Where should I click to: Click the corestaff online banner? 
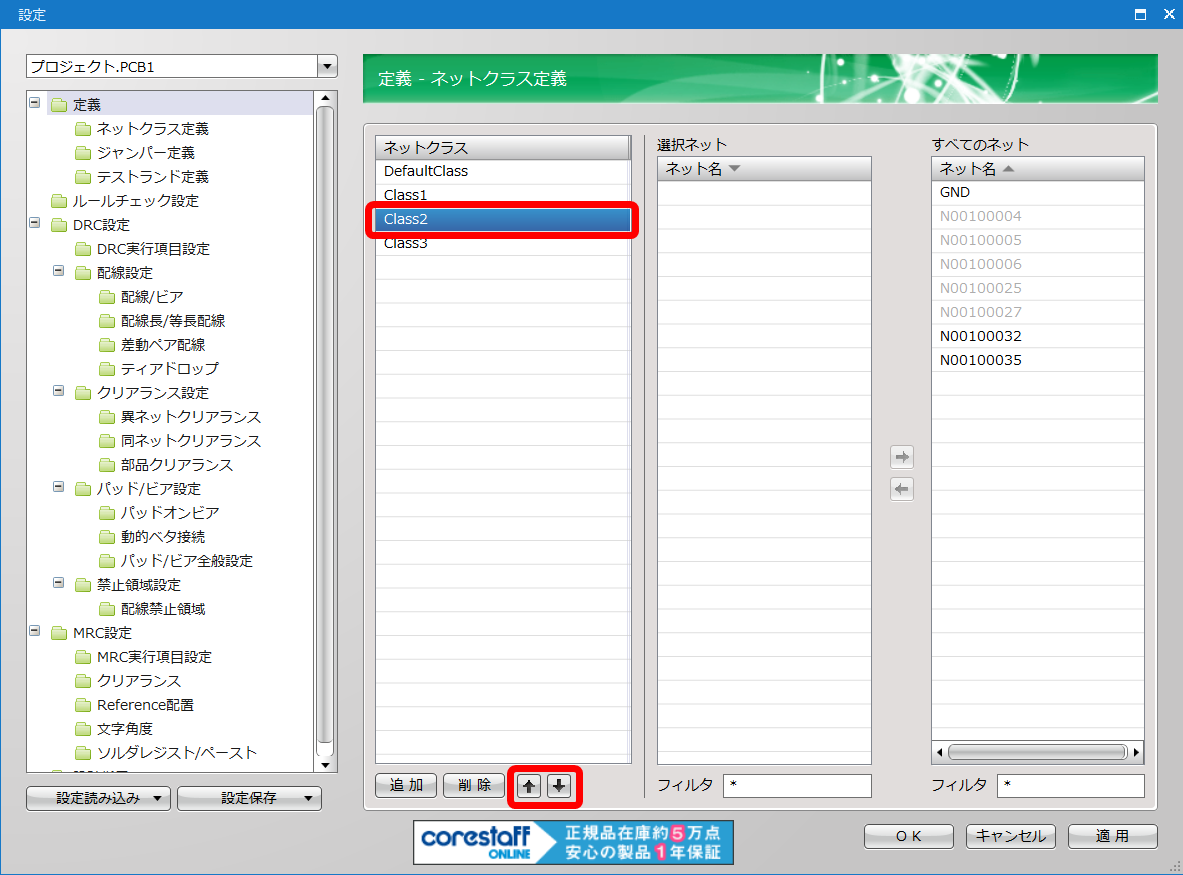point(573,842)
